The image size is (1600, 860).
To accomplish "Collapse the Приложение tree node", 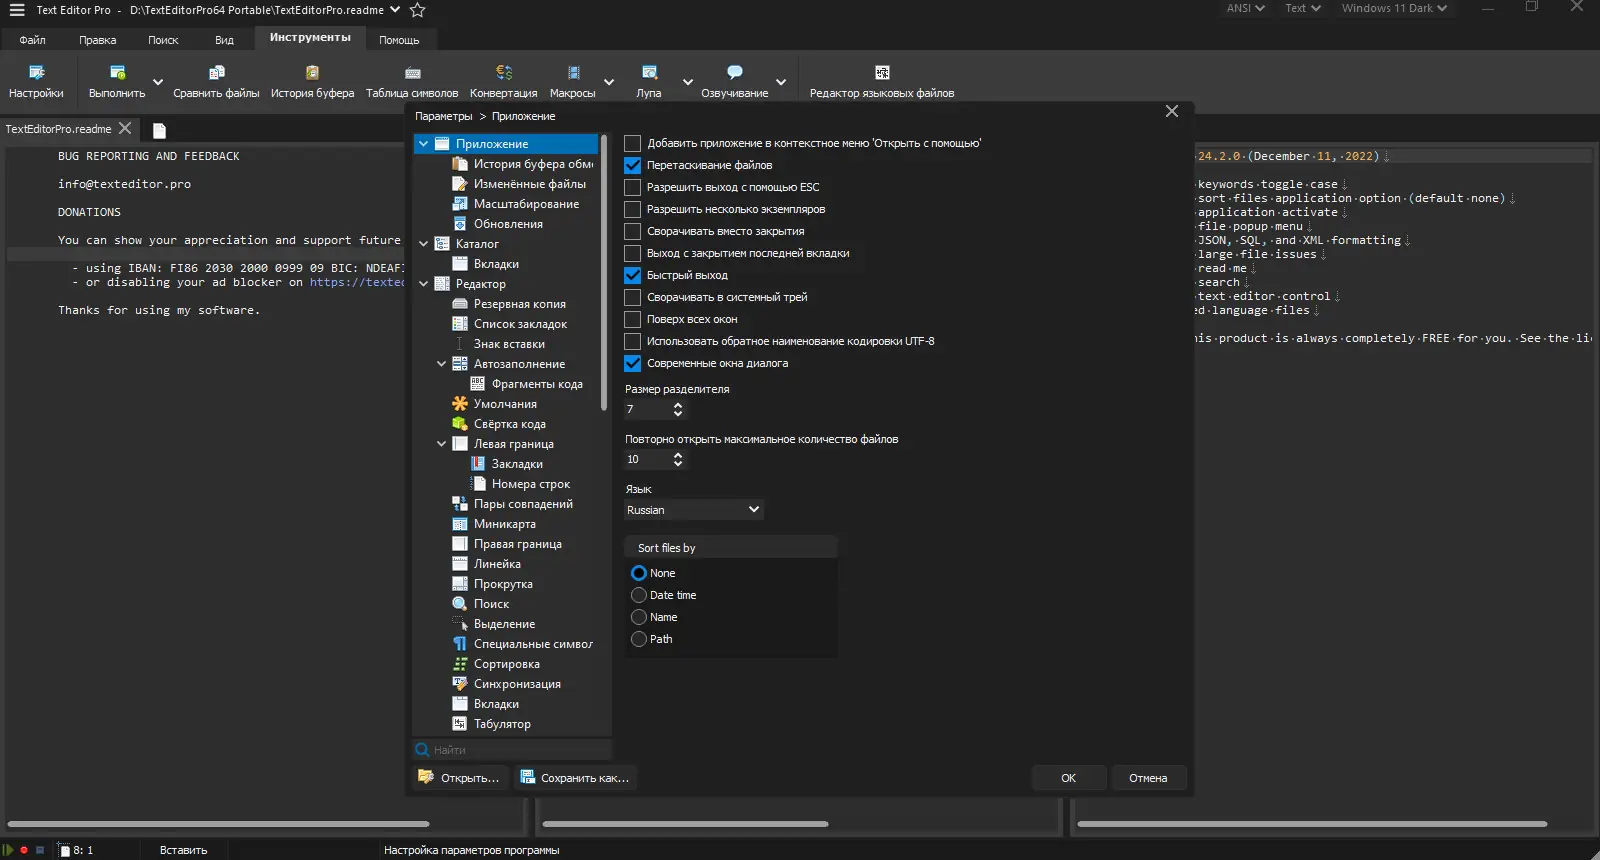I will point(424,144).
